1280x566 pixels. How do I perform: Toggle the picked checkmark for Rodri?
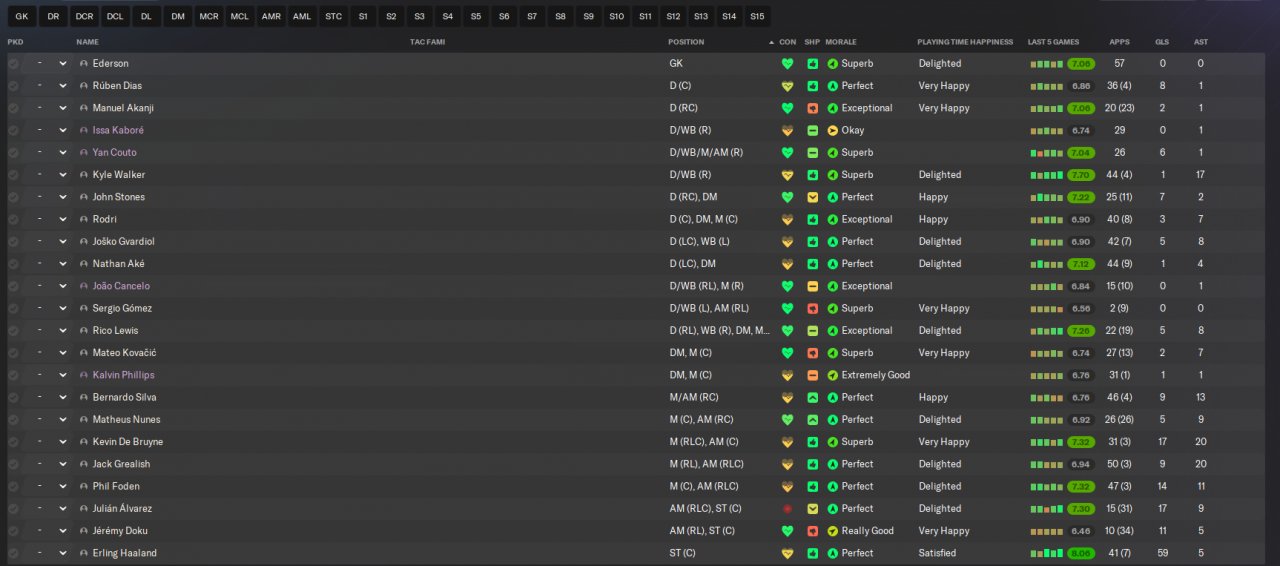[13, 219]
